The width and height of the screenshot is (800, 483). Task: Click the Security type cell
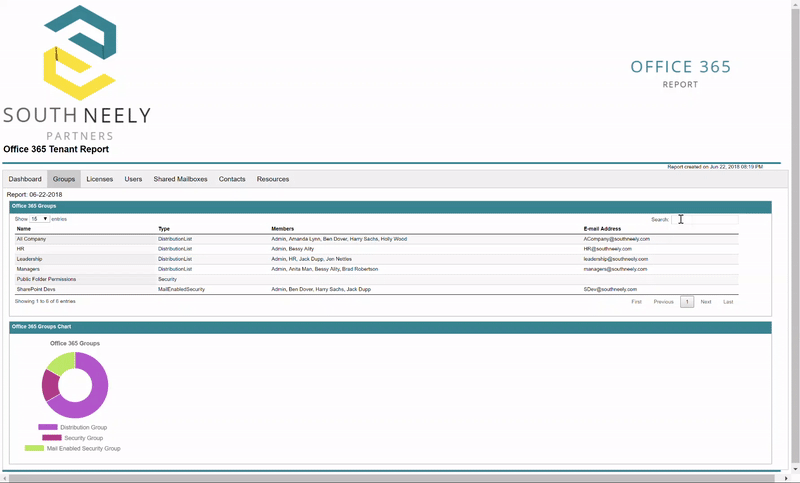click(167, 279)
